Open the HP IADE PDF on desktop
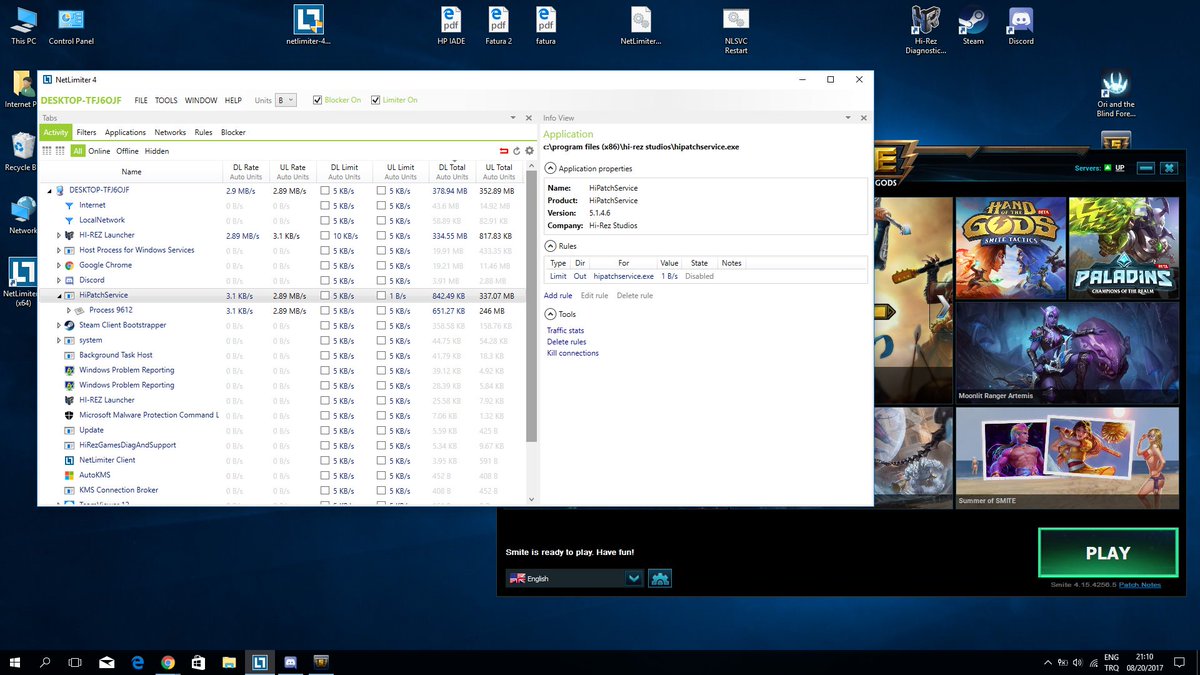Viewport: 1200px width, 675px height. 451,25
